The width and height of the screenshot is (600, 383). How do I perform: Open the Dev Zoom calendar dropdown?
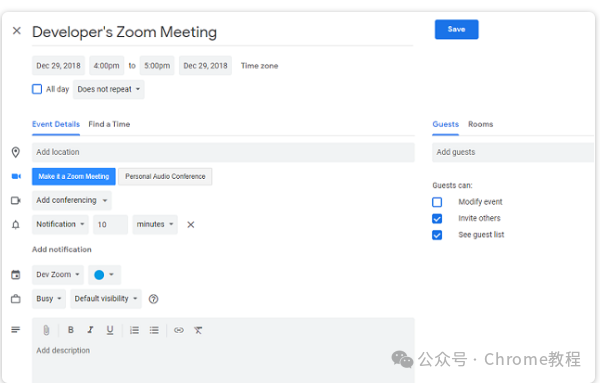(58, 275)
